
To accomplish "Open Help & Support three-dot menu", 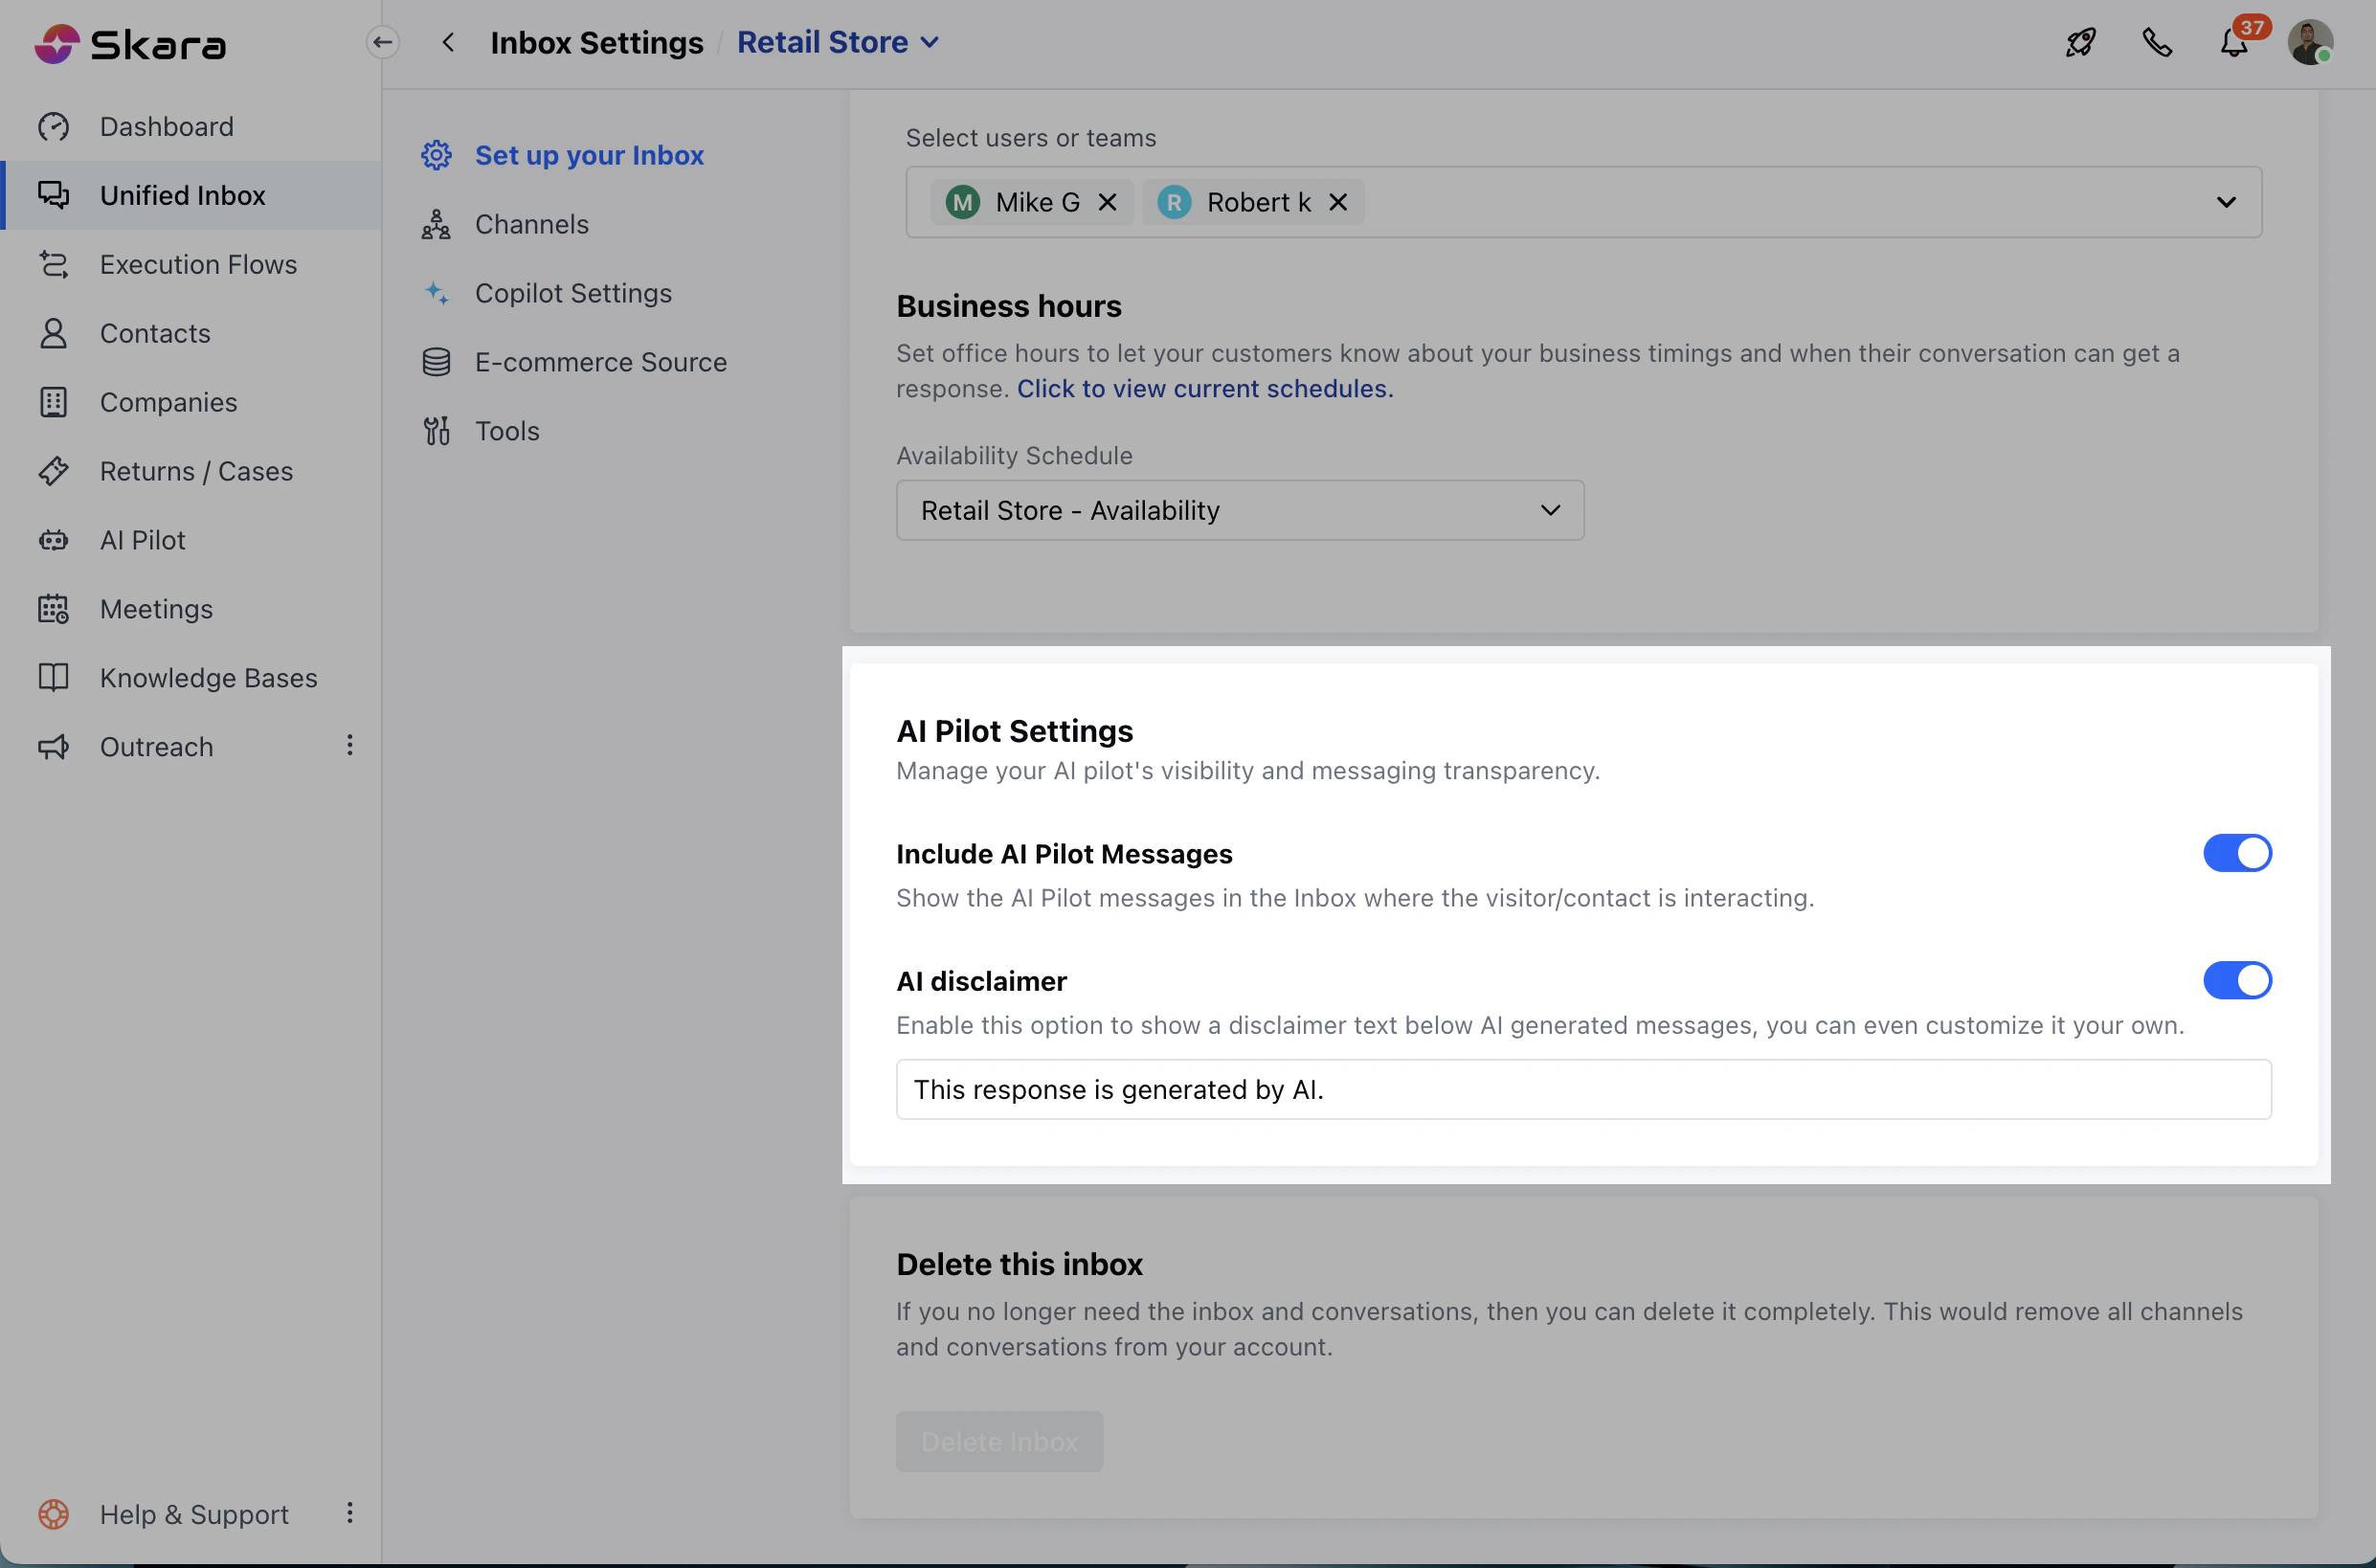I will (349, 1513).
